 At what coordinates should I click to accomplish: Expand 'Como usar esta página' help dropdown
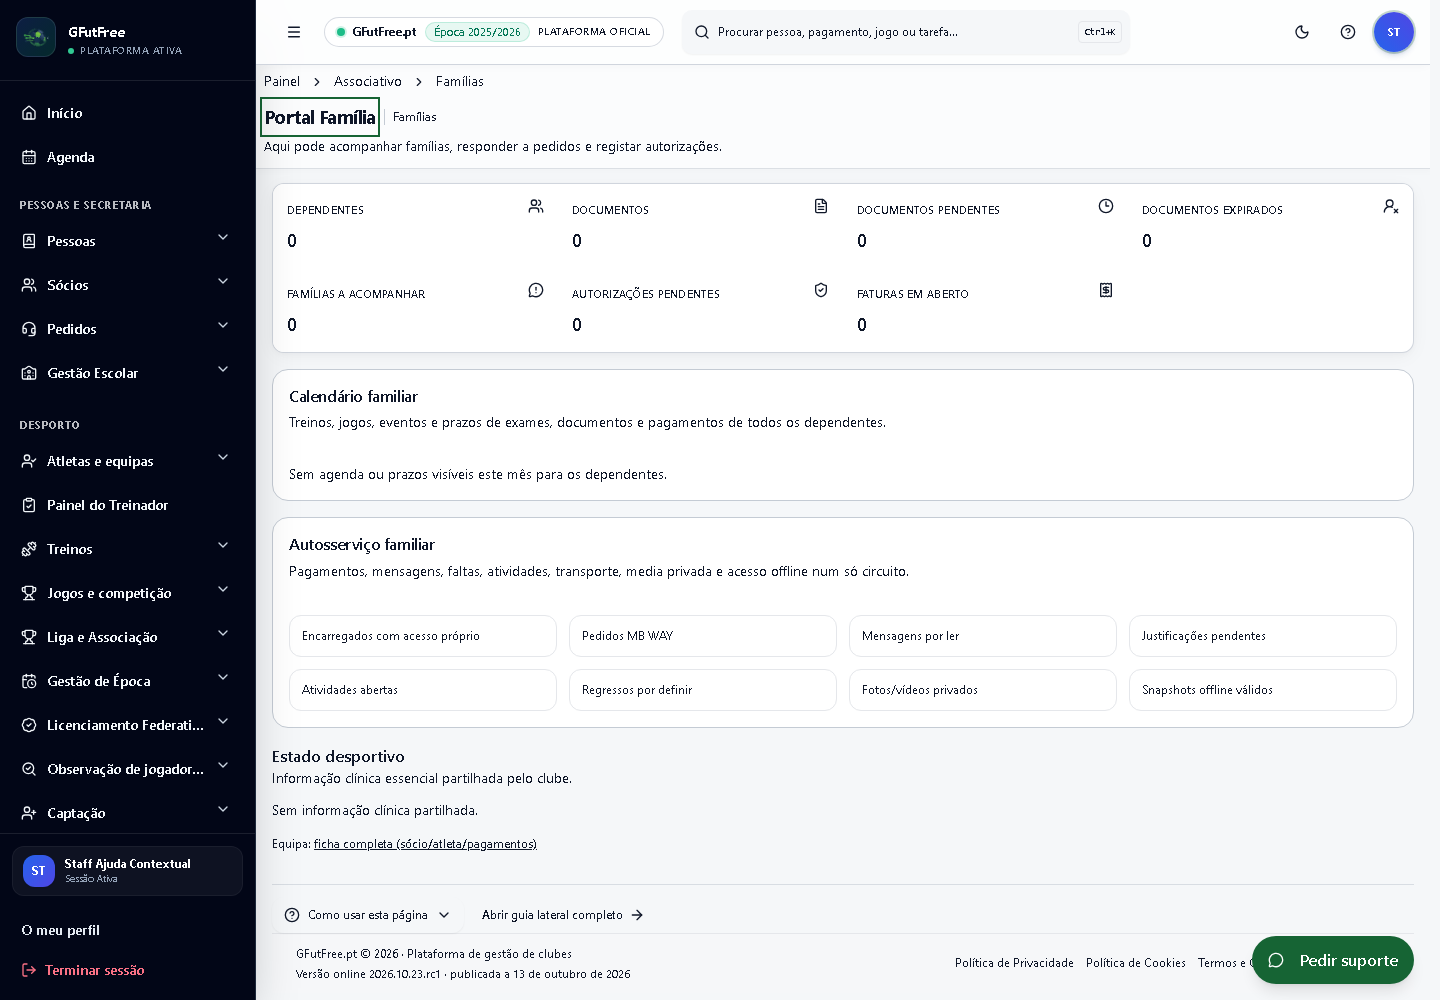click(x=367, y=915)
